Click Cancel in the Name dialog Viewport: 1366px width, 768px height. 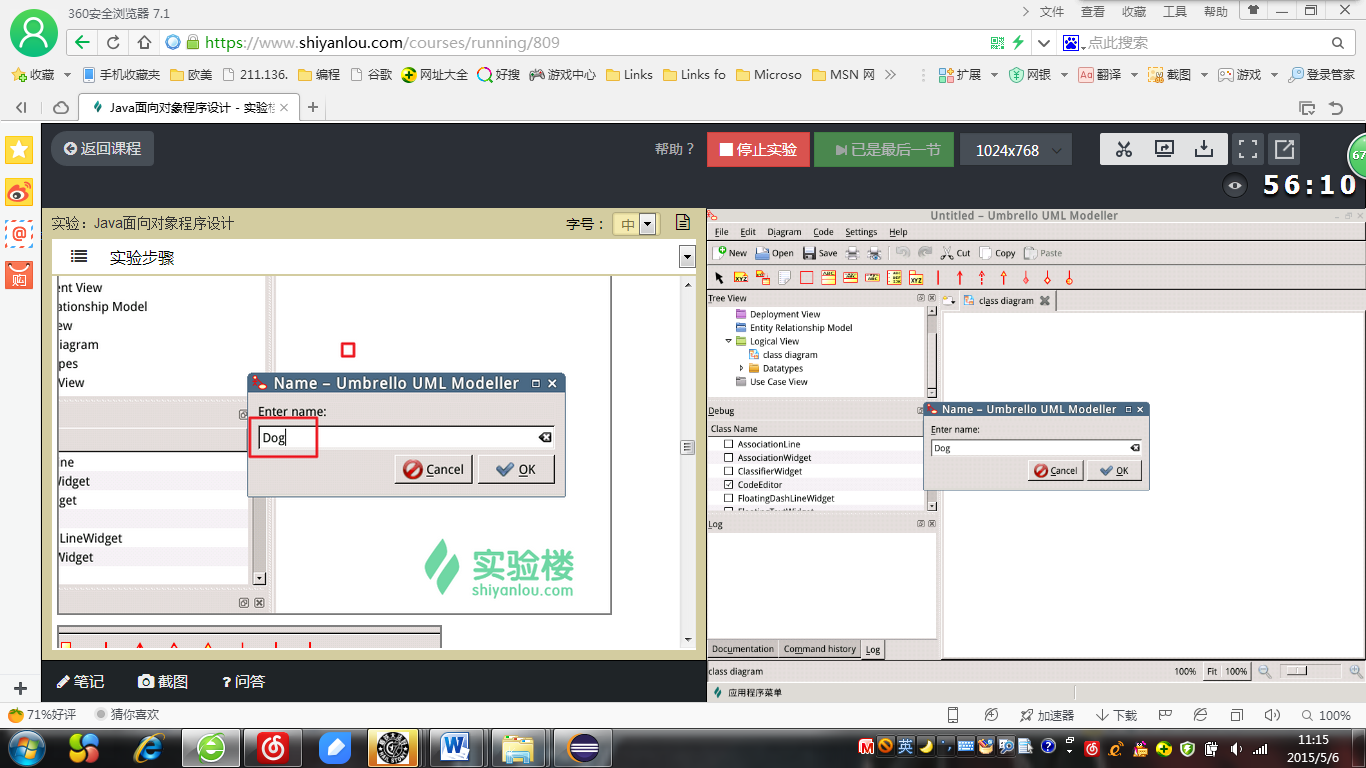coord(1056,470)
